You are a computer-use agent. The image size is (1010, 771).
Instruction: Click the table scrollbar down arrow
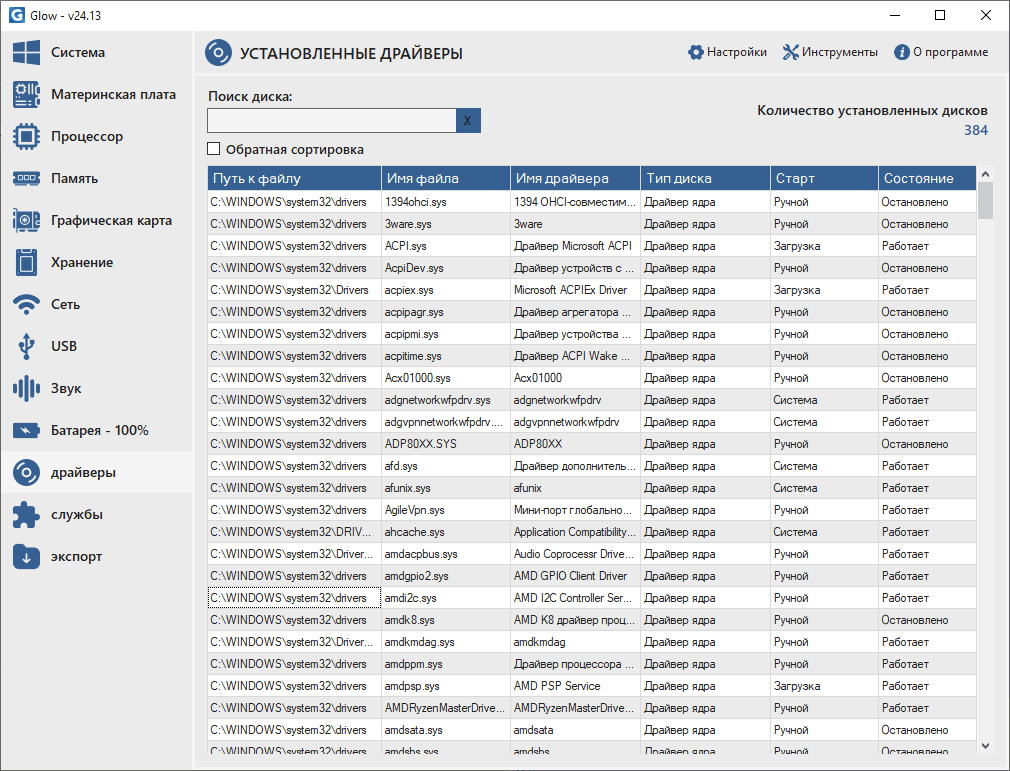pos(985,746)
